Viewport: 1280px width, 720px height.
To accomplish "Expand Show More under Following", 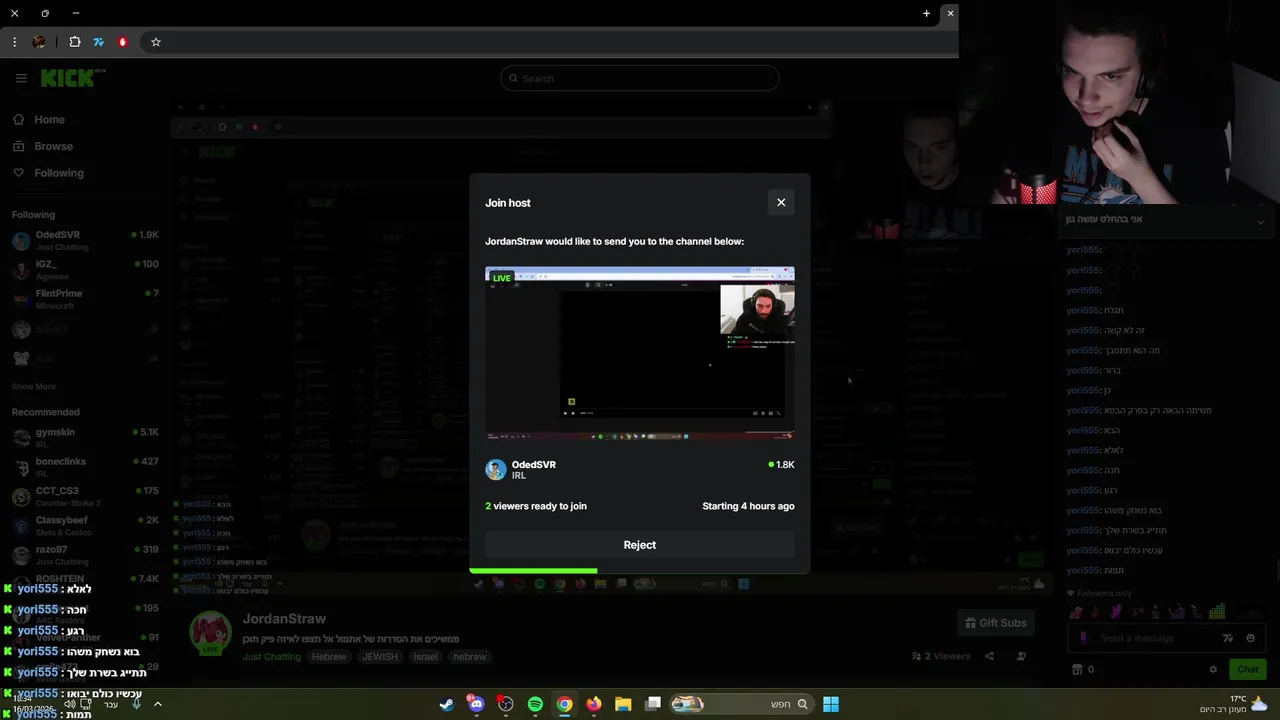I will (34, 386).
